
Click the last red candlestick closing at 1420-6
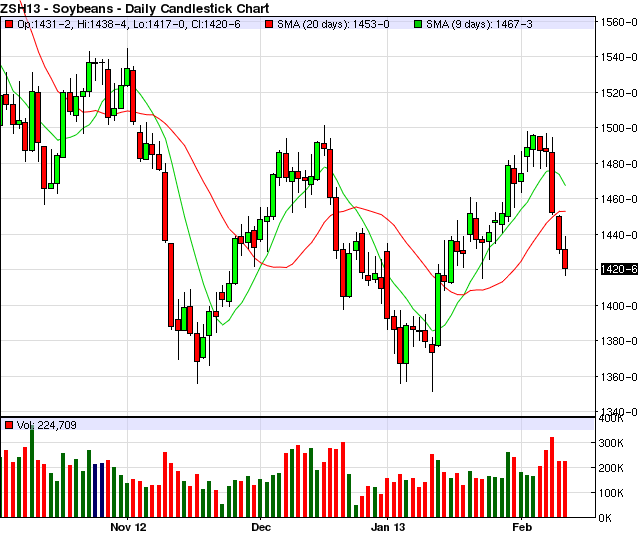[x=565, y=259]
